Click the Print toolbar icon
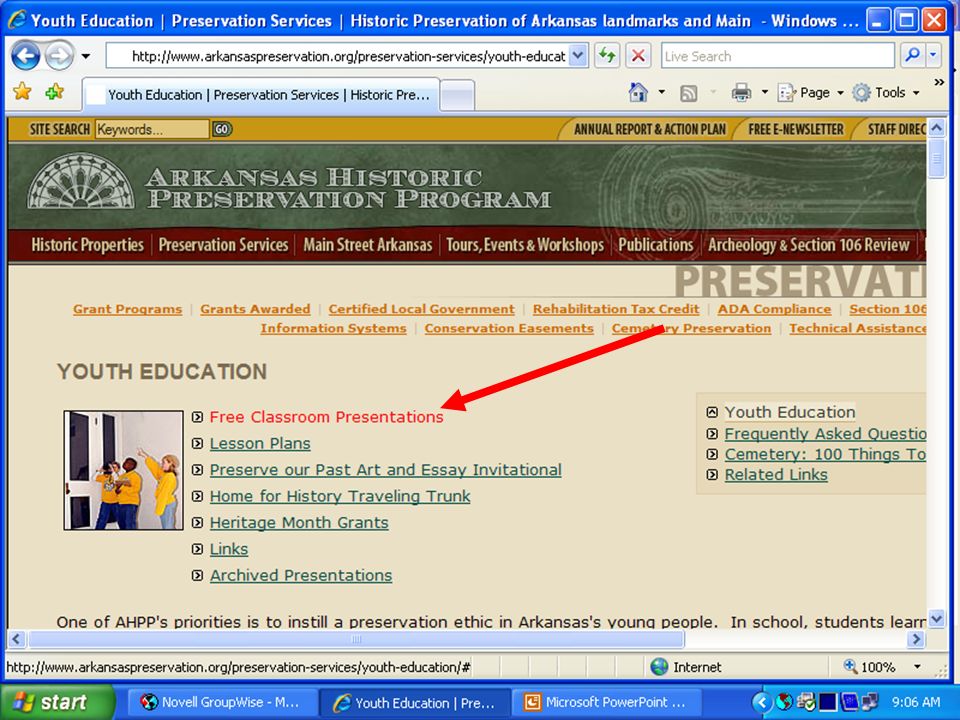 point(741,92)
